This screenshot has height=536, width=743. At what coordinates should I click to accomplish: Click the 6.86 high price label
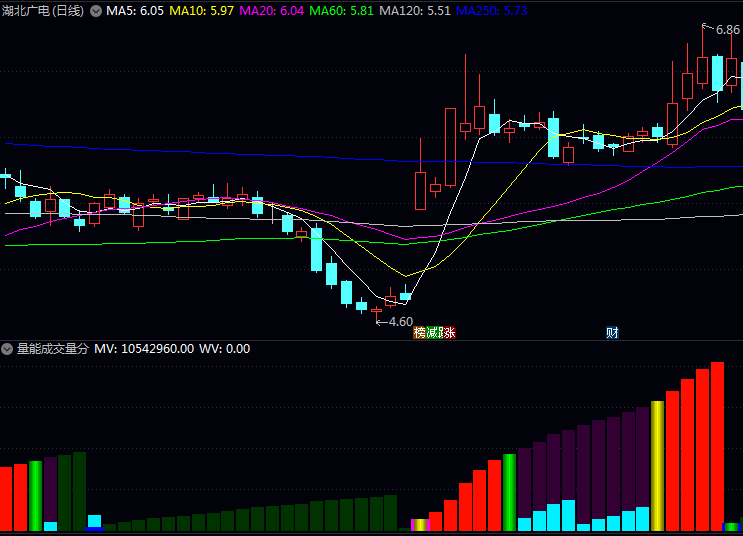727,30
